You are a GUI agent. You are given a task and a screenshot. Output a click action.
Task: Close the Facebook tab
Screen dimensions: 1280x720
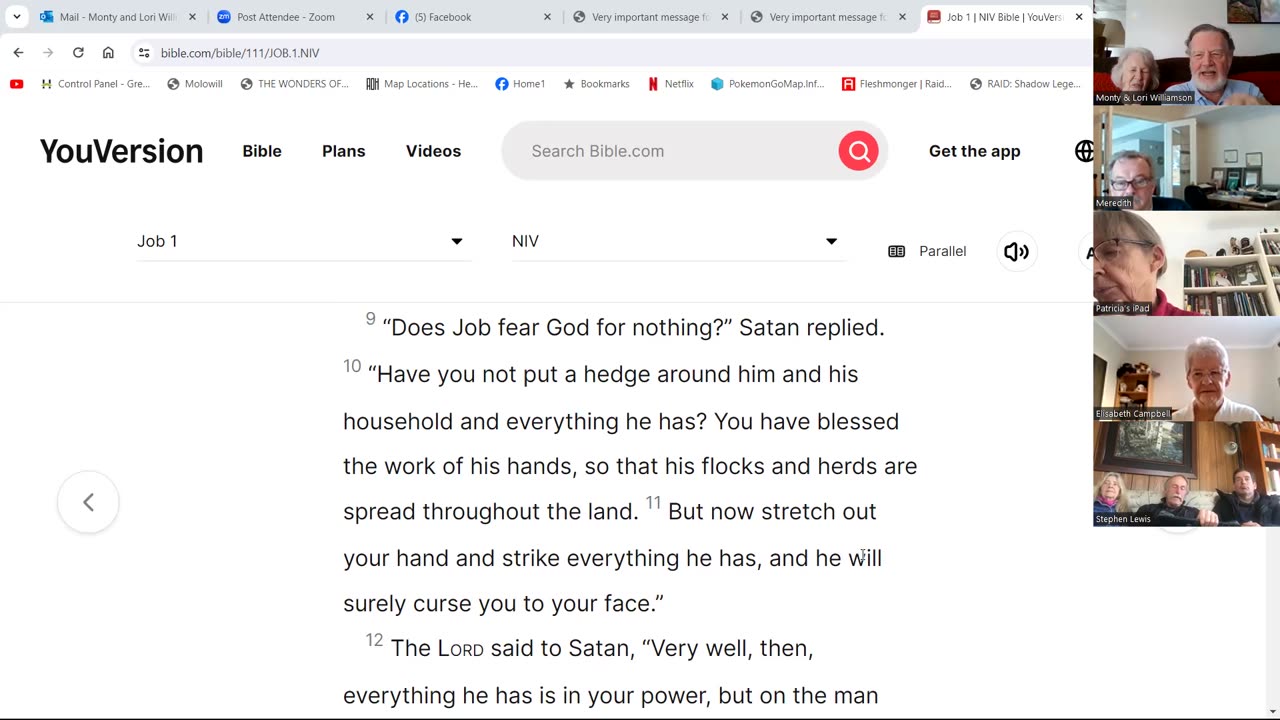tap(547, 17)
